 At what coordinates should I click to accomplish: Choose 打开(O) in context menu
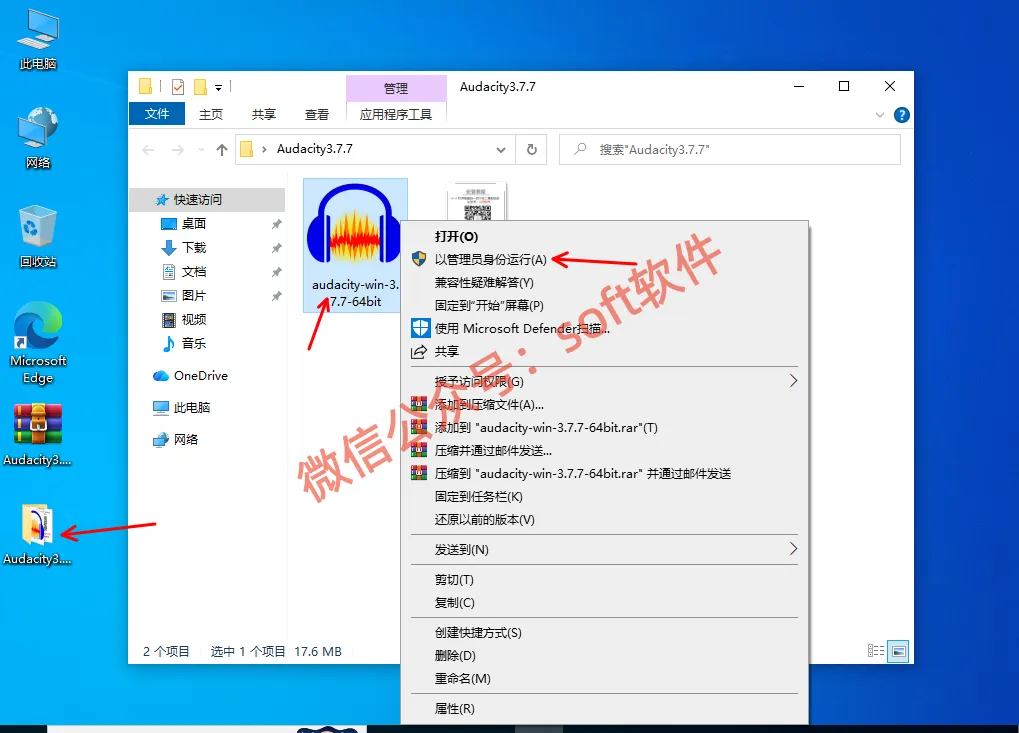(604, 237)
